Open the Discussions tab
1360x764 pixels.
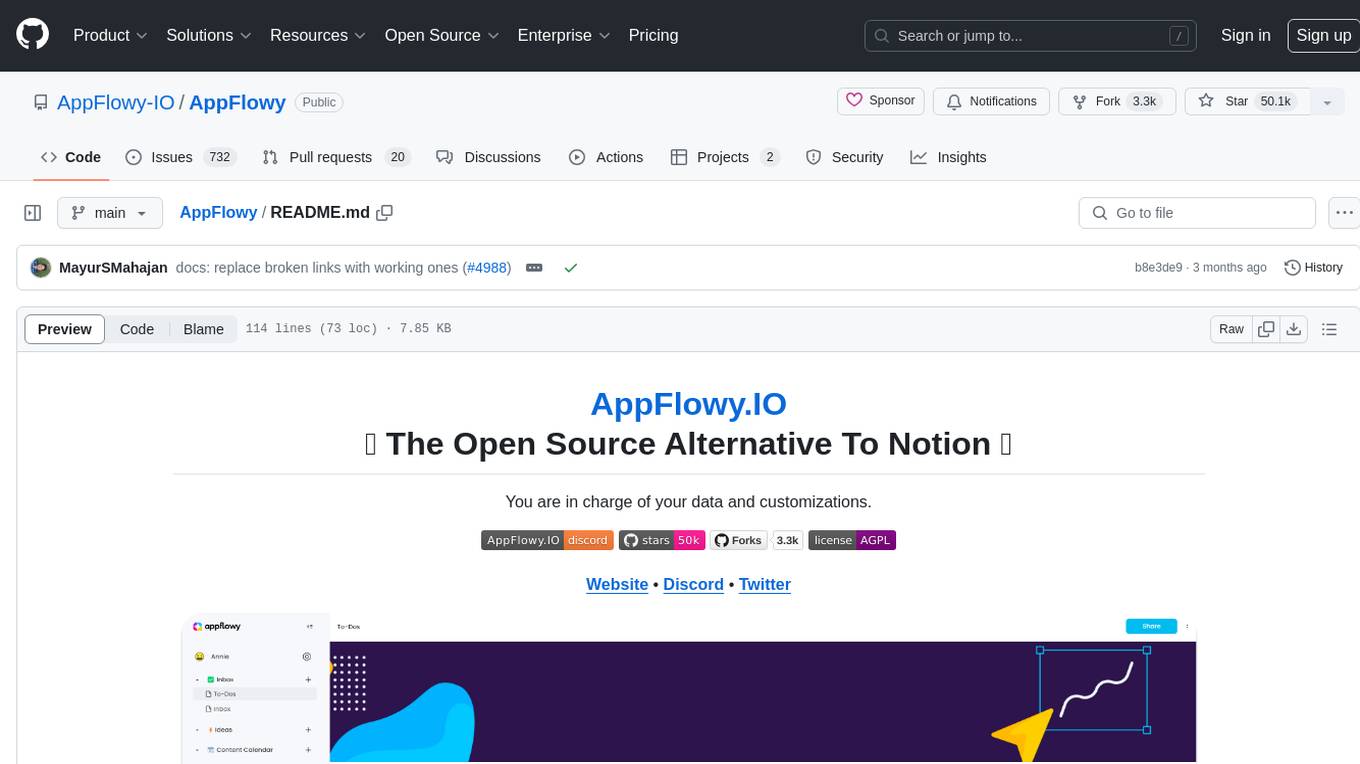[489, 157]
